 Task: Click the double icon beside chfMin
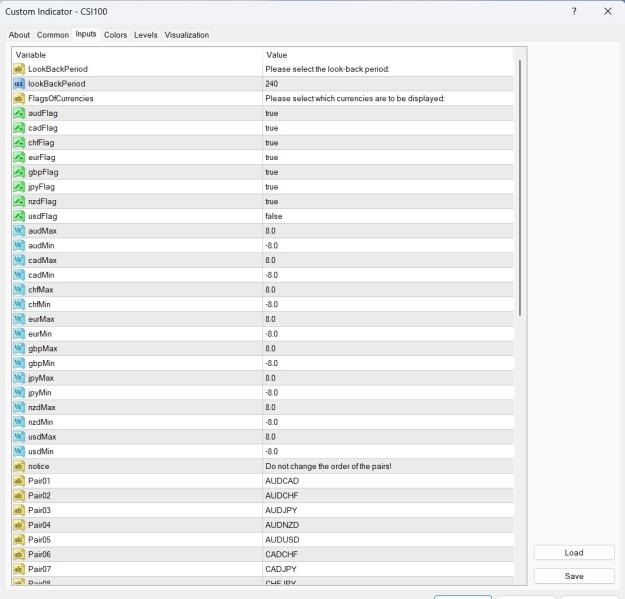click(x=19, y=304)
